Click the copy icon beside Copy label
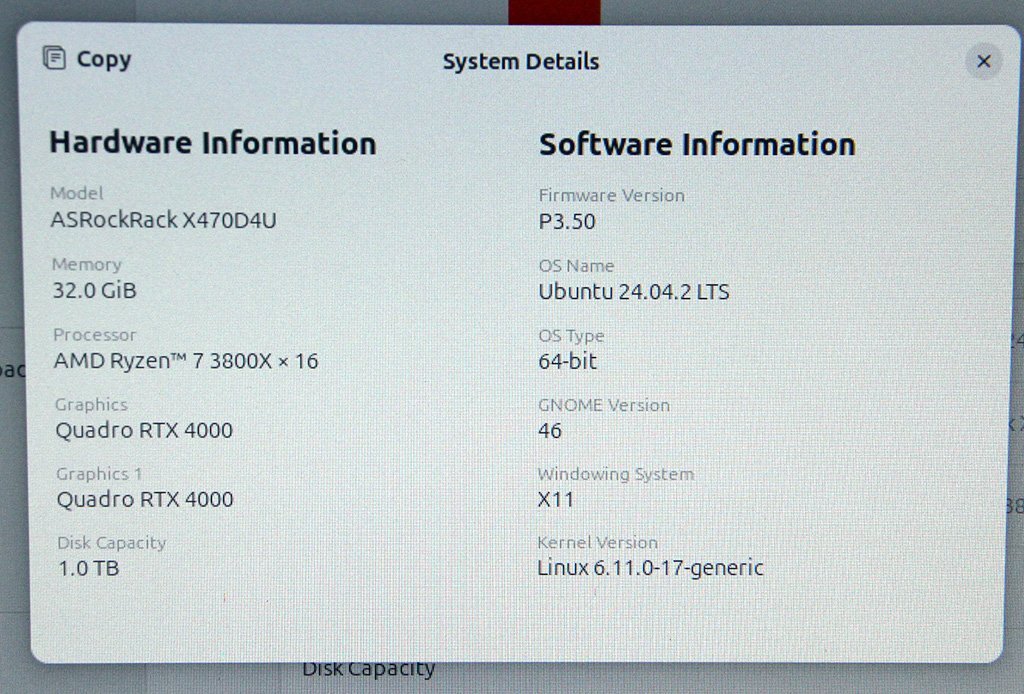This screenshot has width=1024, height=694. tap(54, 58)
